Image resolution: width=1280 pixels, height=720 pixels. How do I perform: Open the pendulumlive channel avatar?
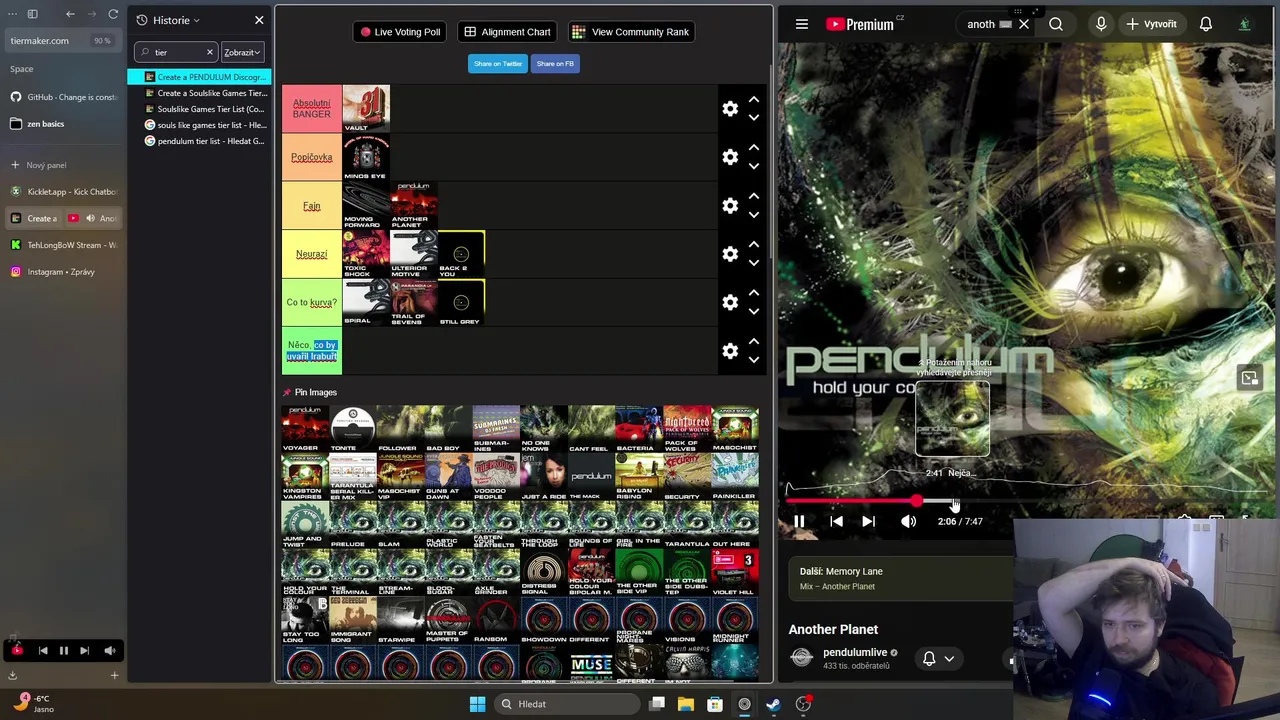click(801, 657)
